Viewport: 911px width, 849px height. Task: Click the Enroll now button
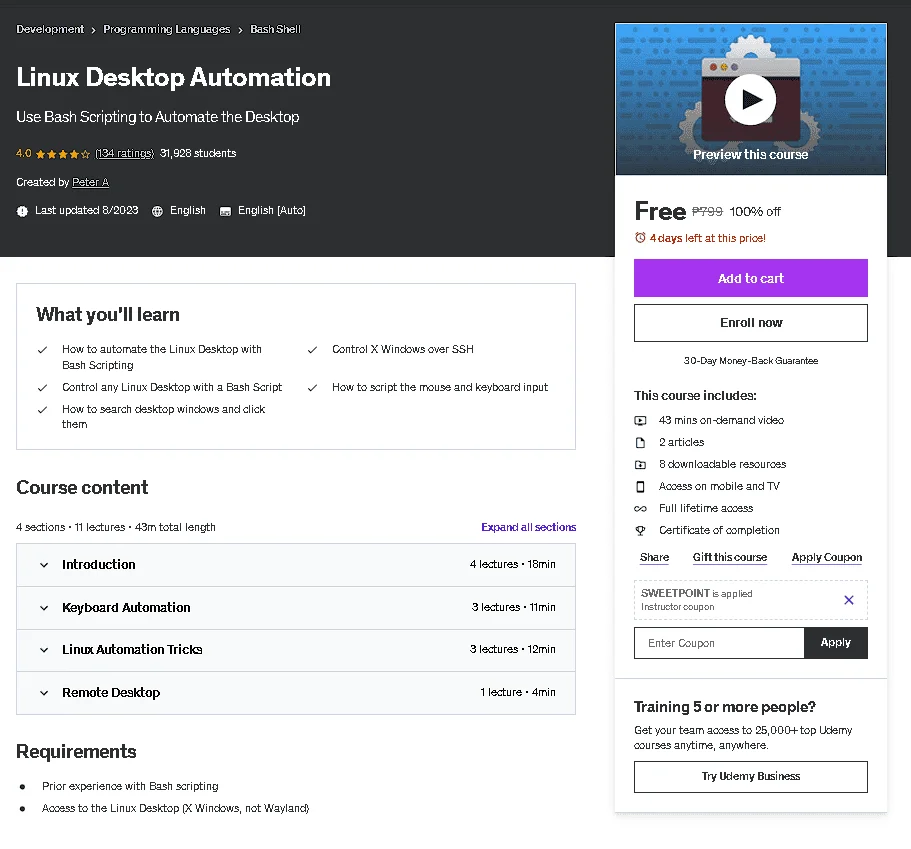[751, 323]
